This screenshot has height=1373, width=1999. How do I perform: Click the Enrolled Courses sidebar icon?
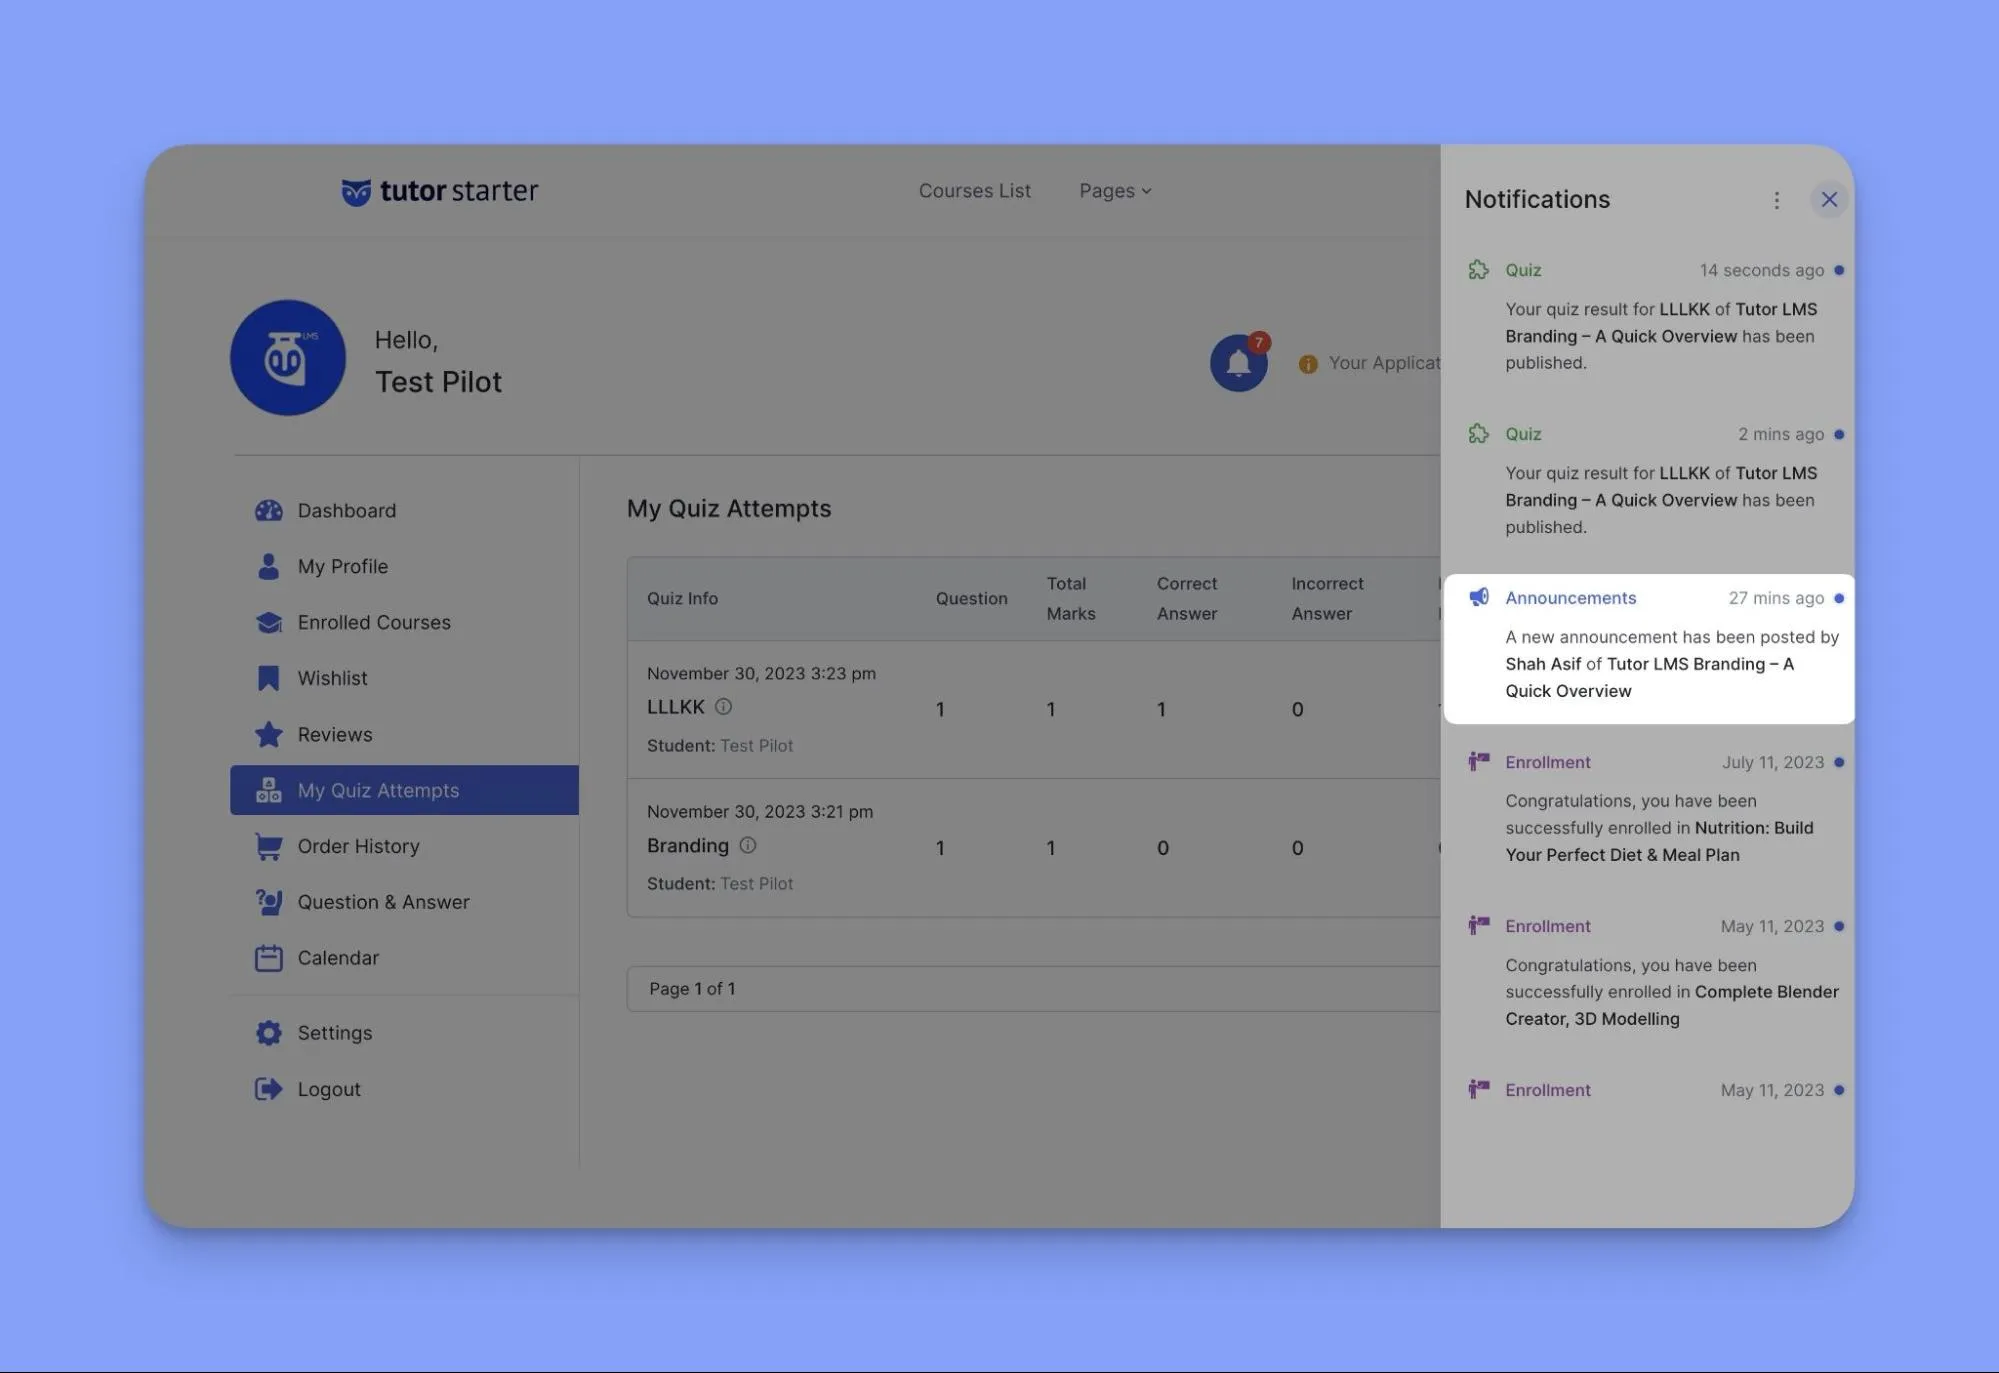pyautogui.click(x=266, y=621)
